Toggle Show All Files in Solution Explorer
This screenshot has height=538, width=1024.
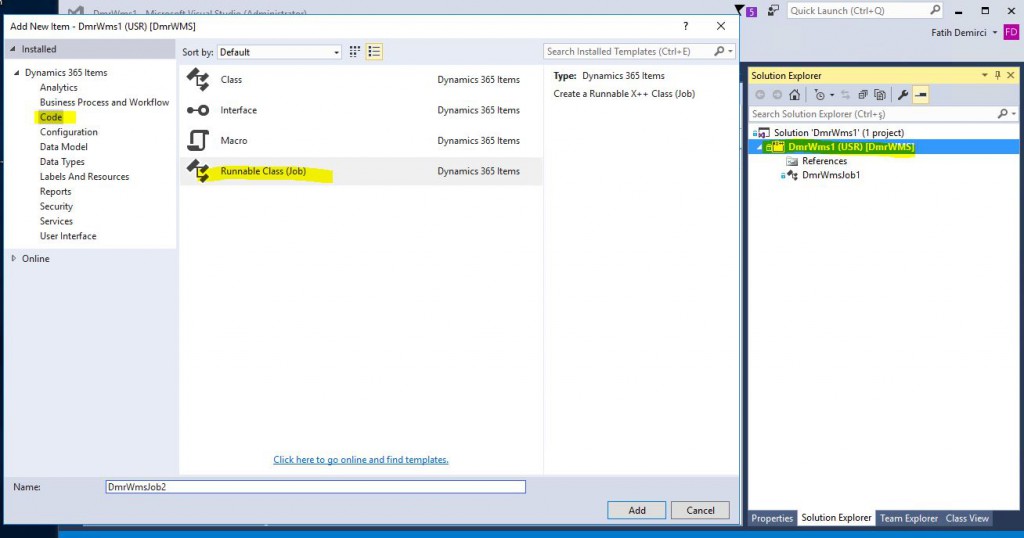(x=880, y=95)
